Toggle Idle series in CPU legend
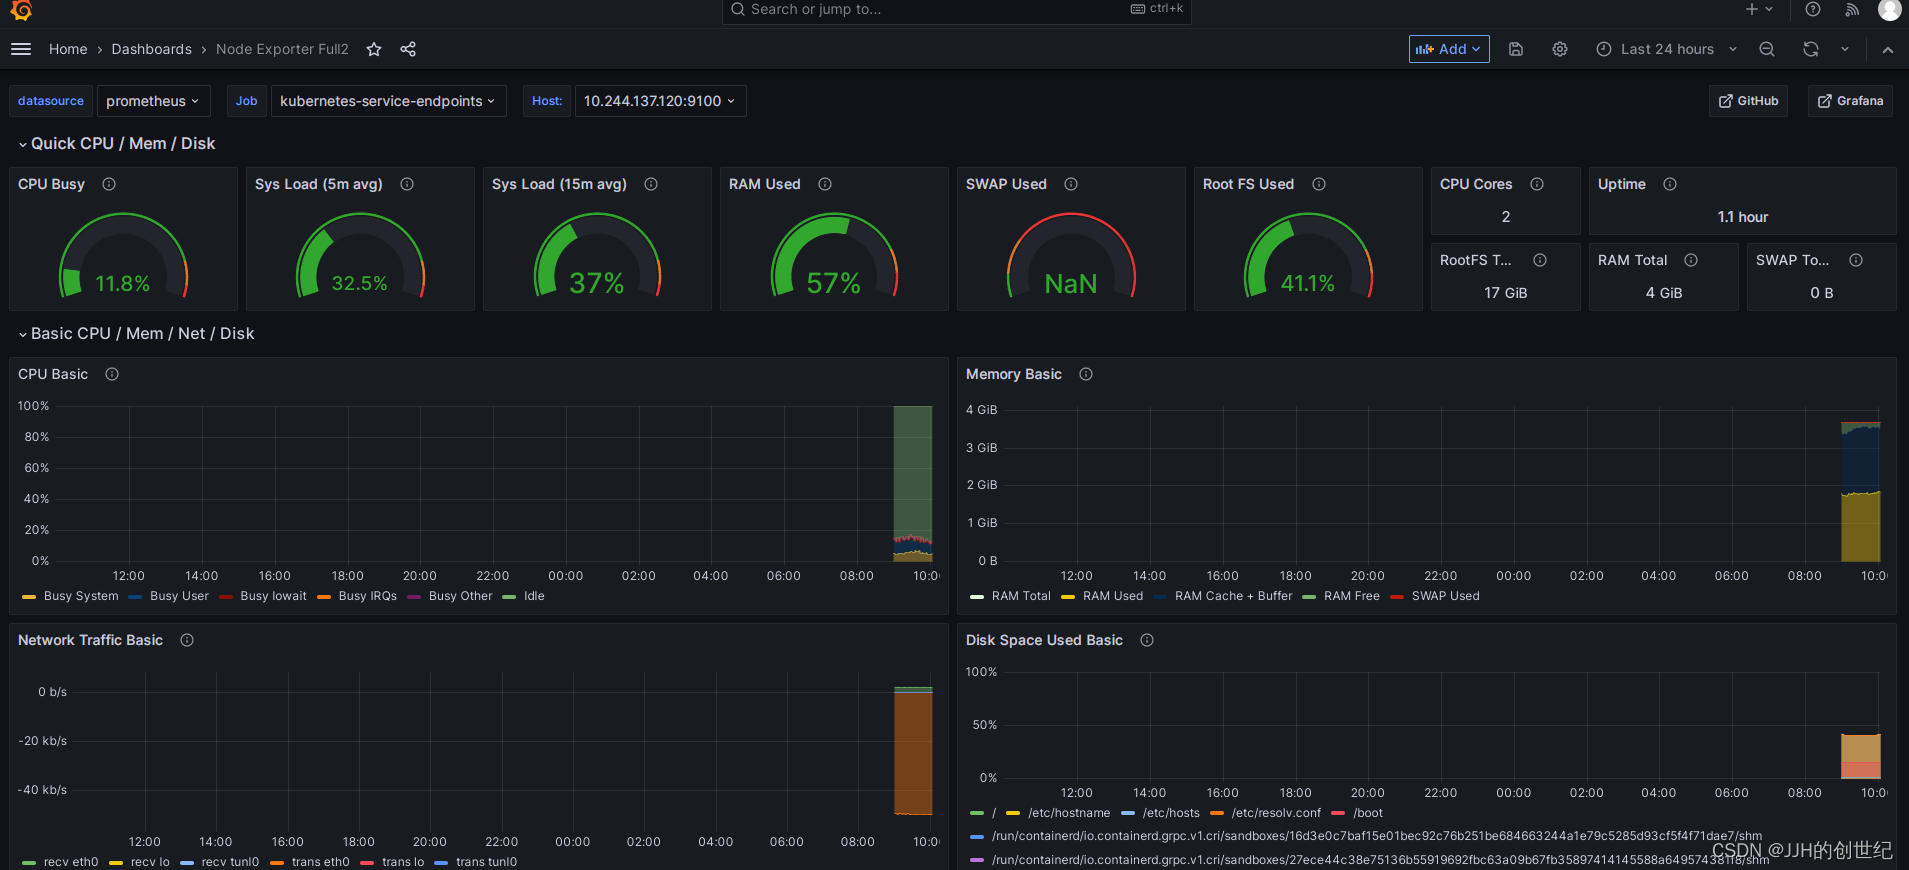This screenshot has width=1909, height=870. point(534,596)
